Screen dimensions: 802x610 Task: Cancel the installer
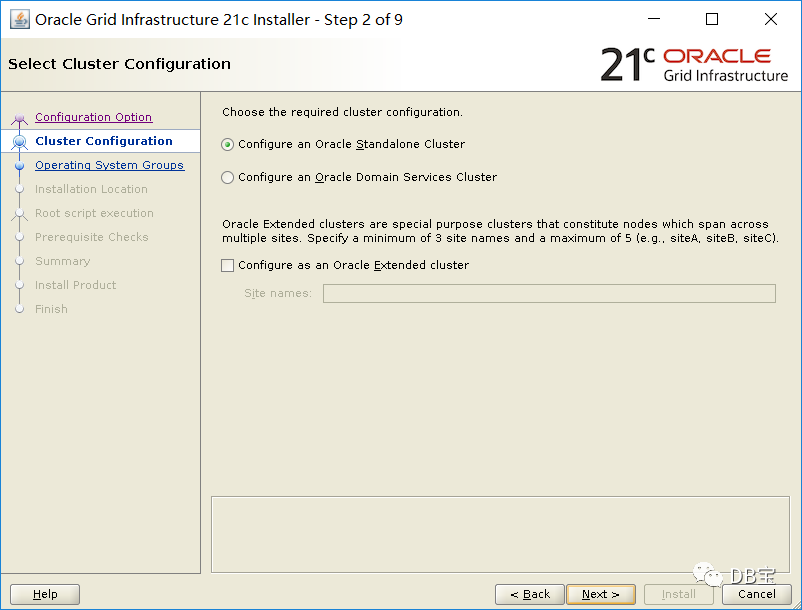point(757,594)
